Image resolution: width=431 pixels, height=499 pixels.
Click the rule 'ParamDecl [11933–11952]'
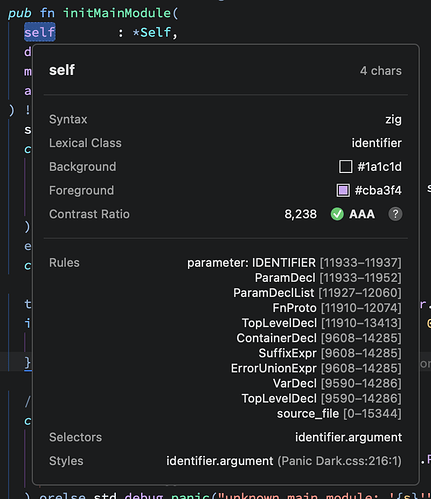pyautogui.click(x=328, y=278)
